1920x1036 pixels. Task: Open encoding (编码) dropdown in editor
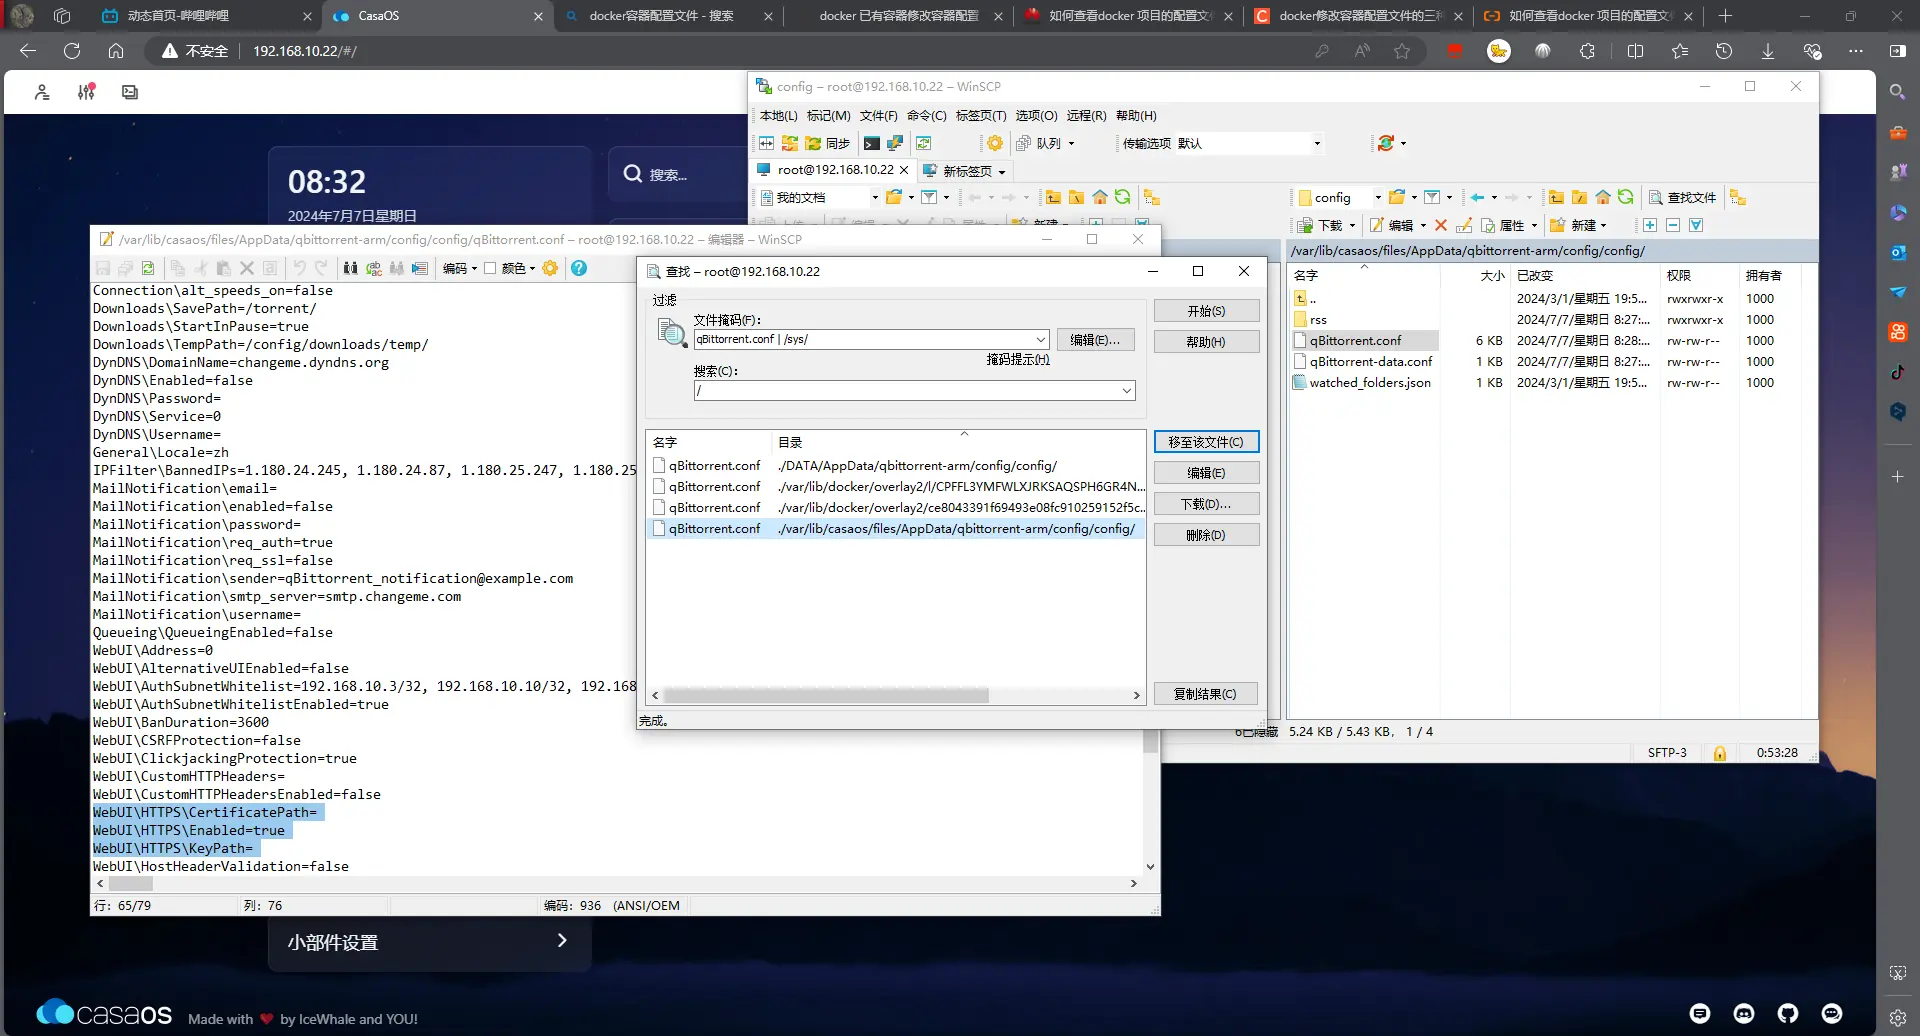[x=460, y=268]
